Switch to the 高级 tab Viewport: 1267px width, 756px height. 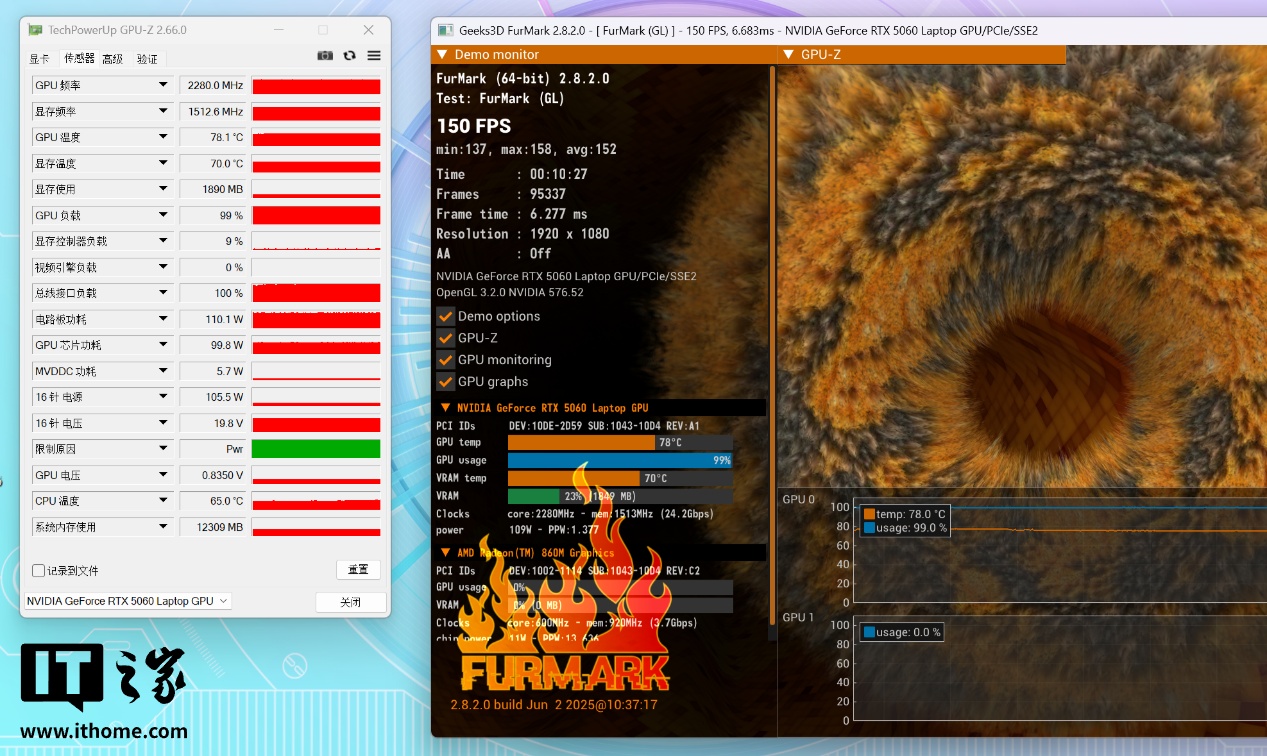tap(112, 59)
